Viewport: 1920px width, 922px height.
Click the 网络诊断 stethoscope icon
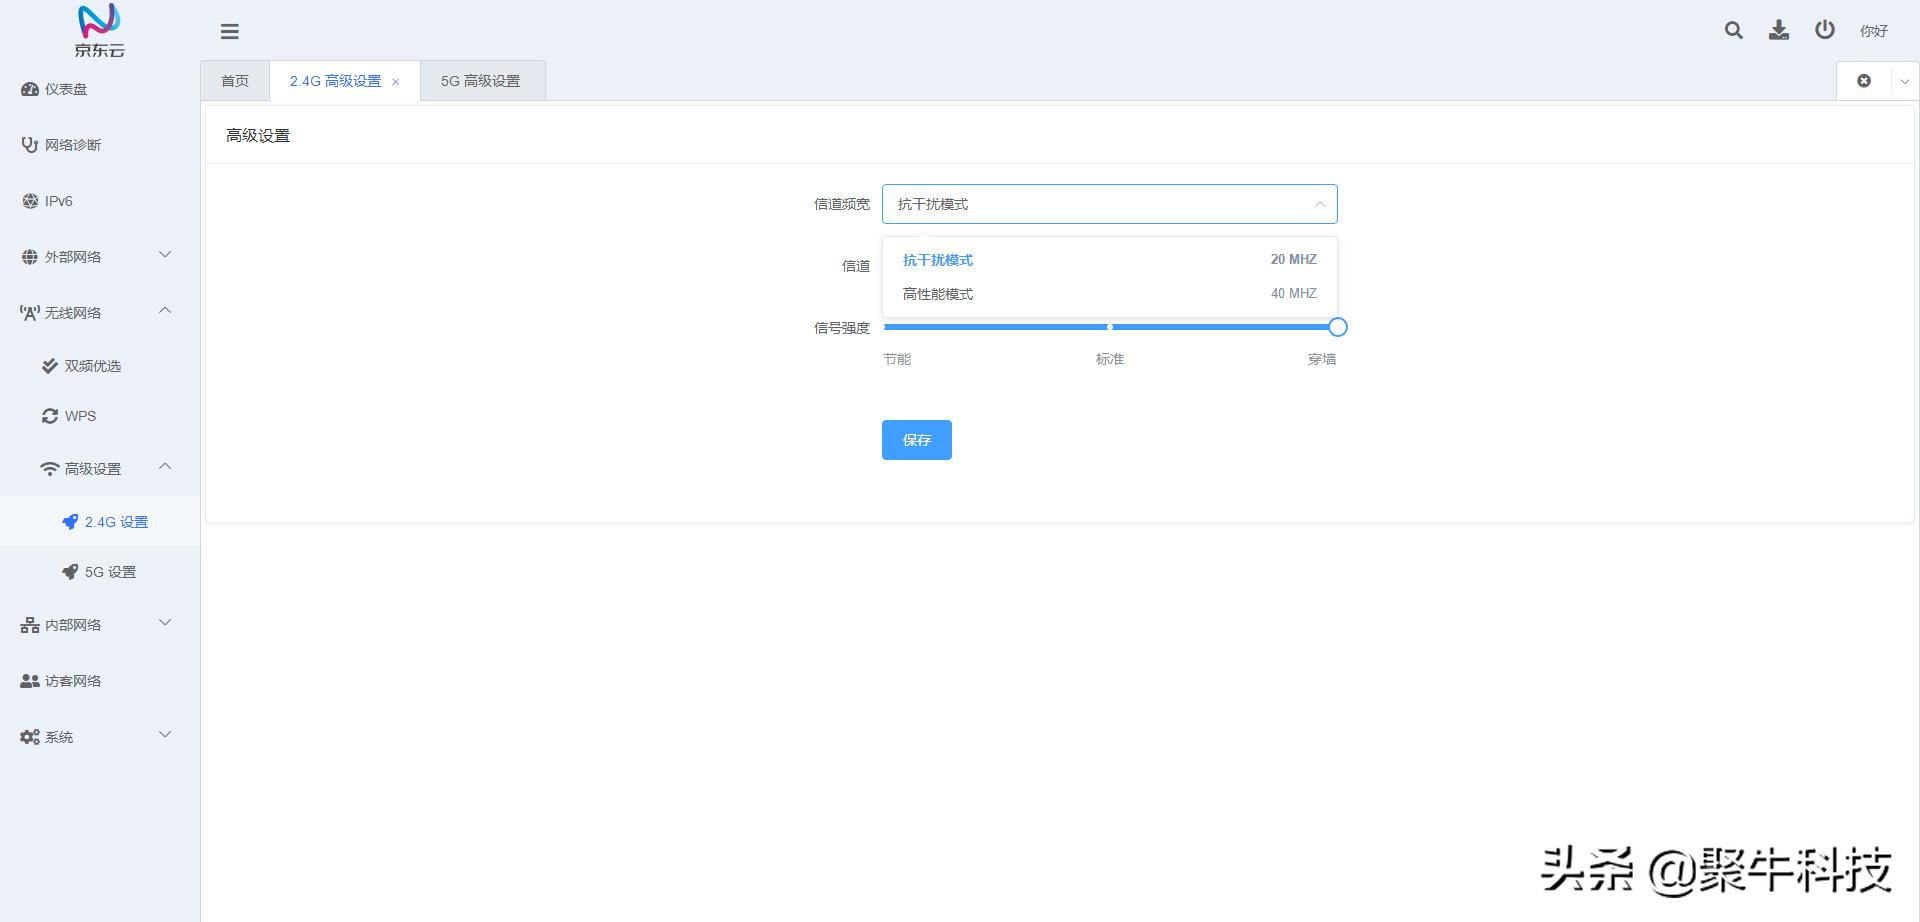pyautogui.click(x=30, y=145)
